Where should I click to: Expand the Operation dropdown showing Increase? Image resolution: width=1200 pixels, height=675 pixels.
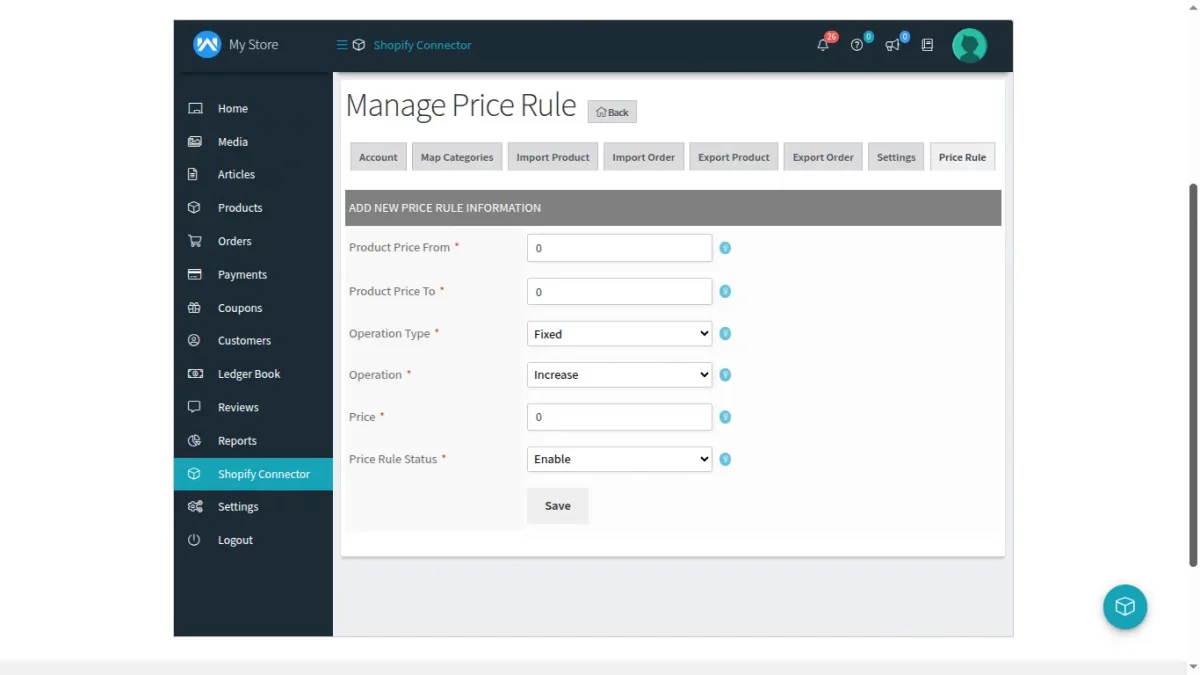[618, 374]
